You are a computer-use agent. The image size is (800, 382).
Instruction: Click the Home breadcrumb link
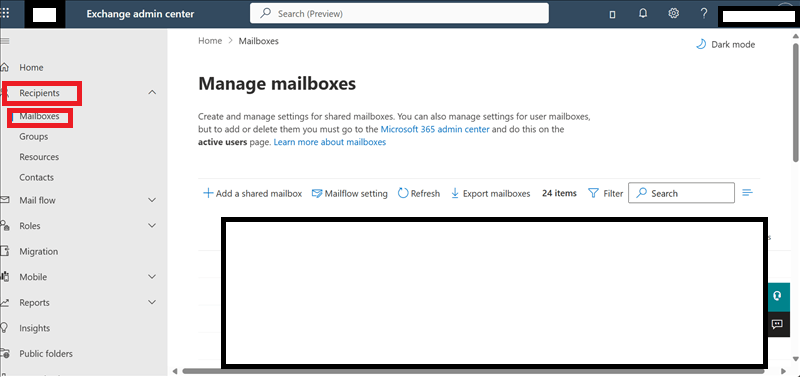point(210,41)
